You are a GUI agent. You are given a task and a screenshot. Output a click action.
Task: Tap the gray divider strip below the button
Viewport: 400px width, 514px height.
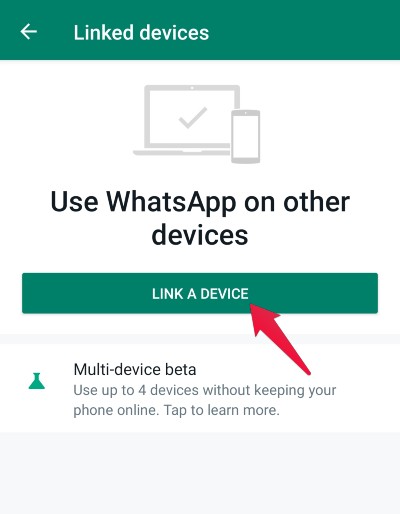[x=200, y=339]
